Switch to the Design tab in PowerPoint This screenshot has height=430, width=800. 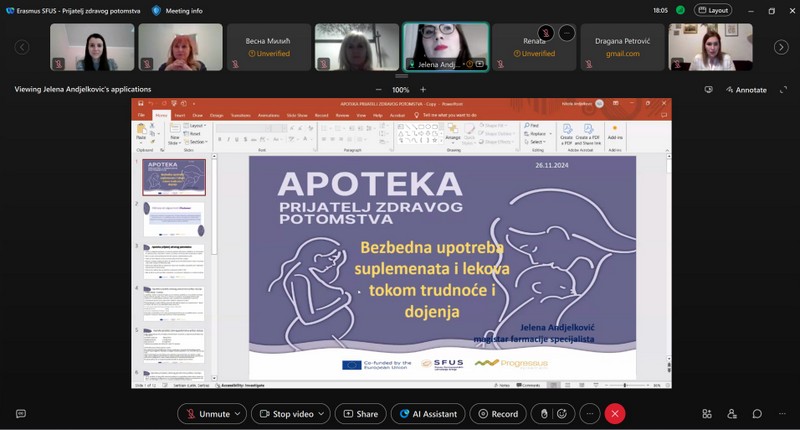coord(216,115)
